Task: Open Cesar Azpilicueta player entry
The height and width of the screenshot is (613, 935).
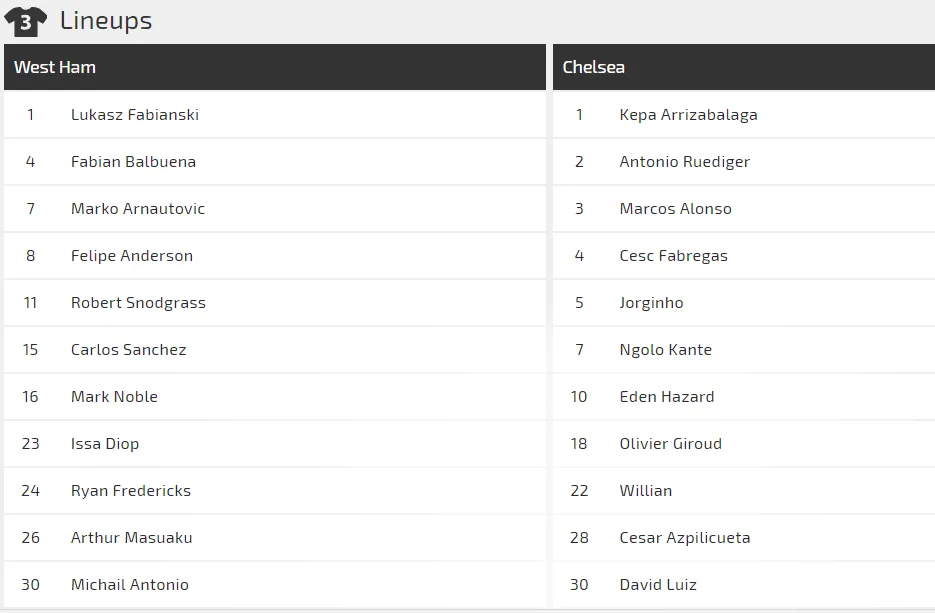Action: coord(685,538)
